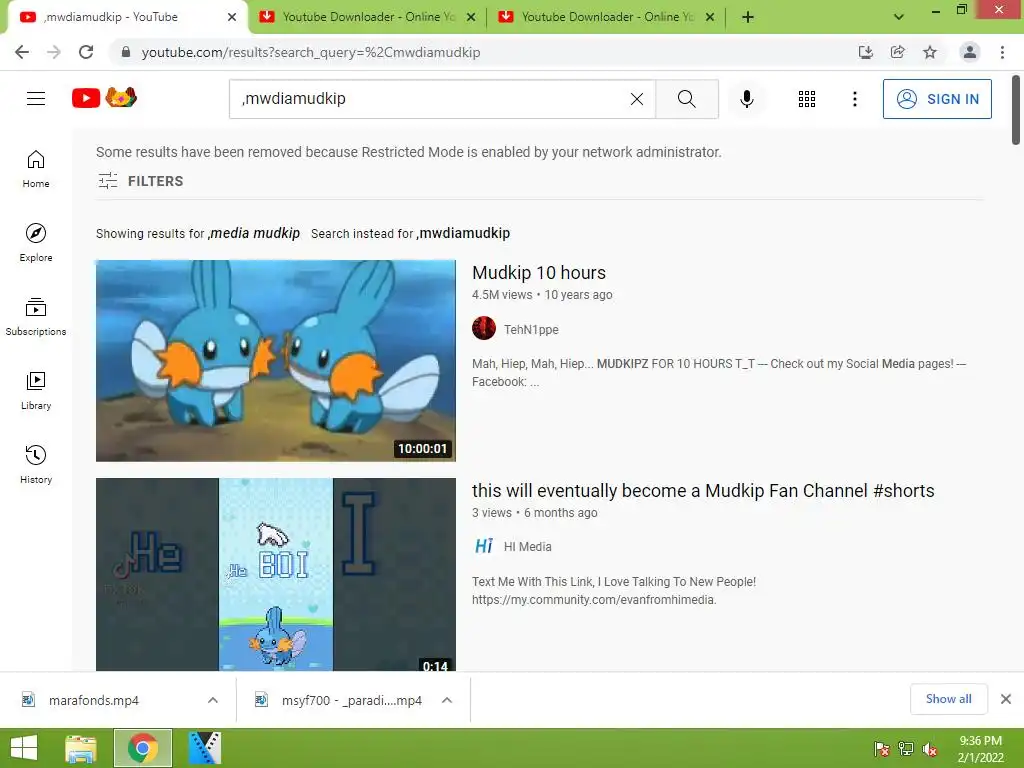Open Chrome's three-dot menu
Viewport: 1024px width, 768px height.
click(x=1002, y=52)
